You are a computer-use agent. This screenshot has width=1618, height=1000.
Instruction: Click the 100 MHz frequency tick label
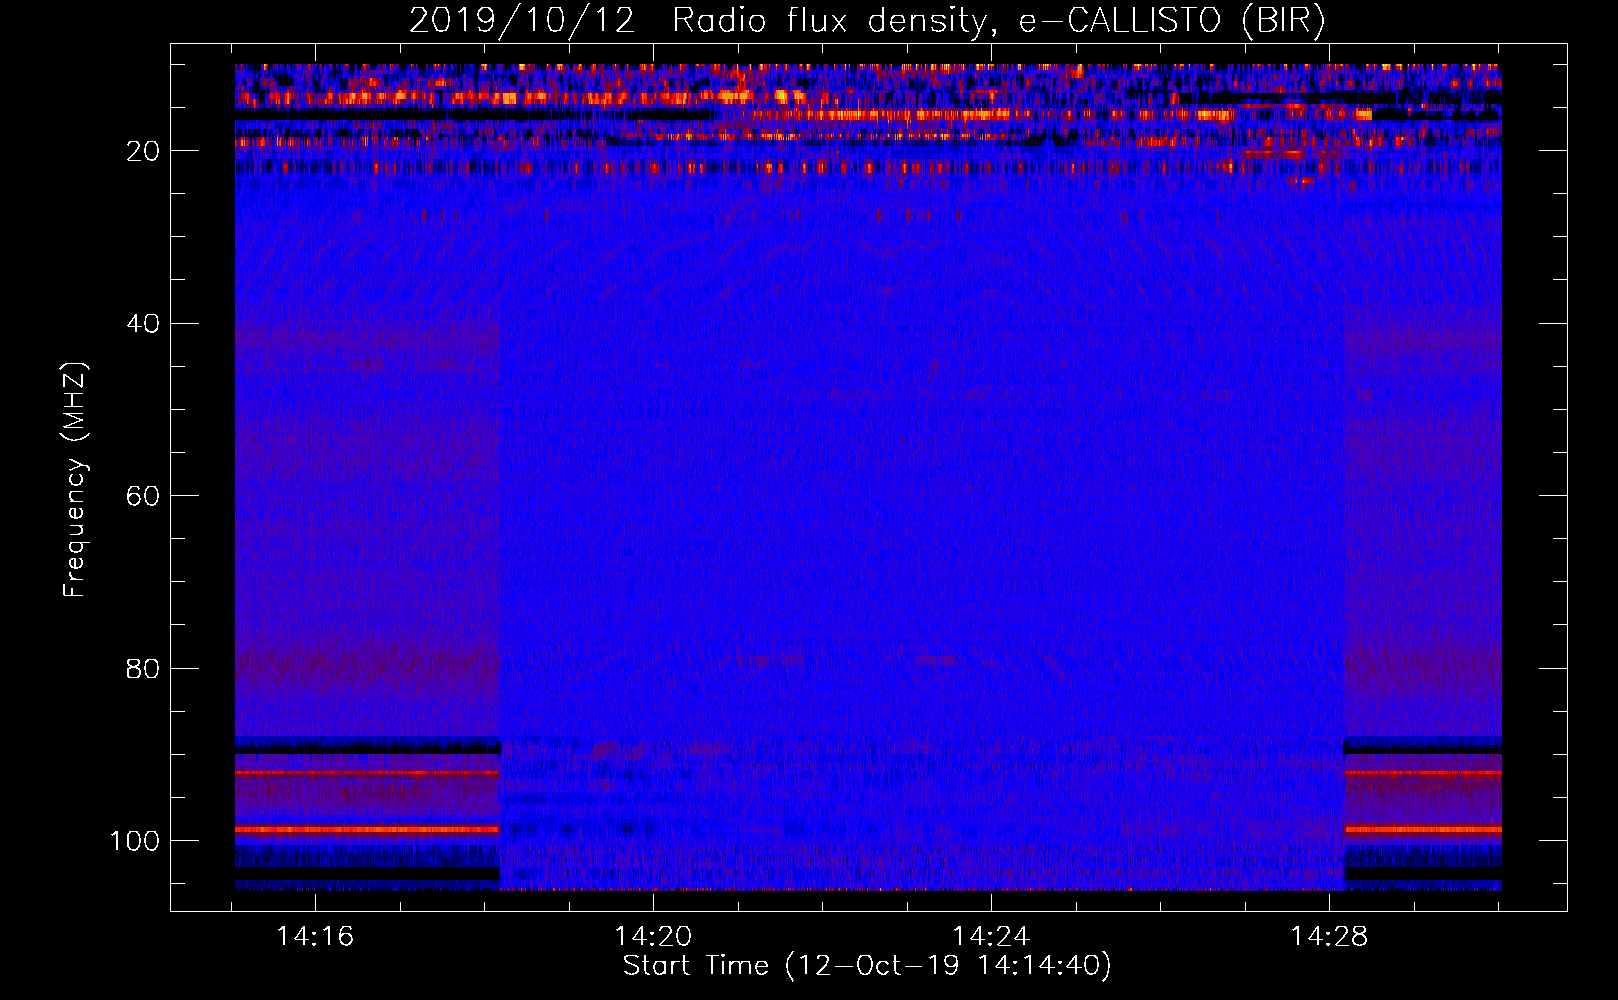(x=135, y=841)
